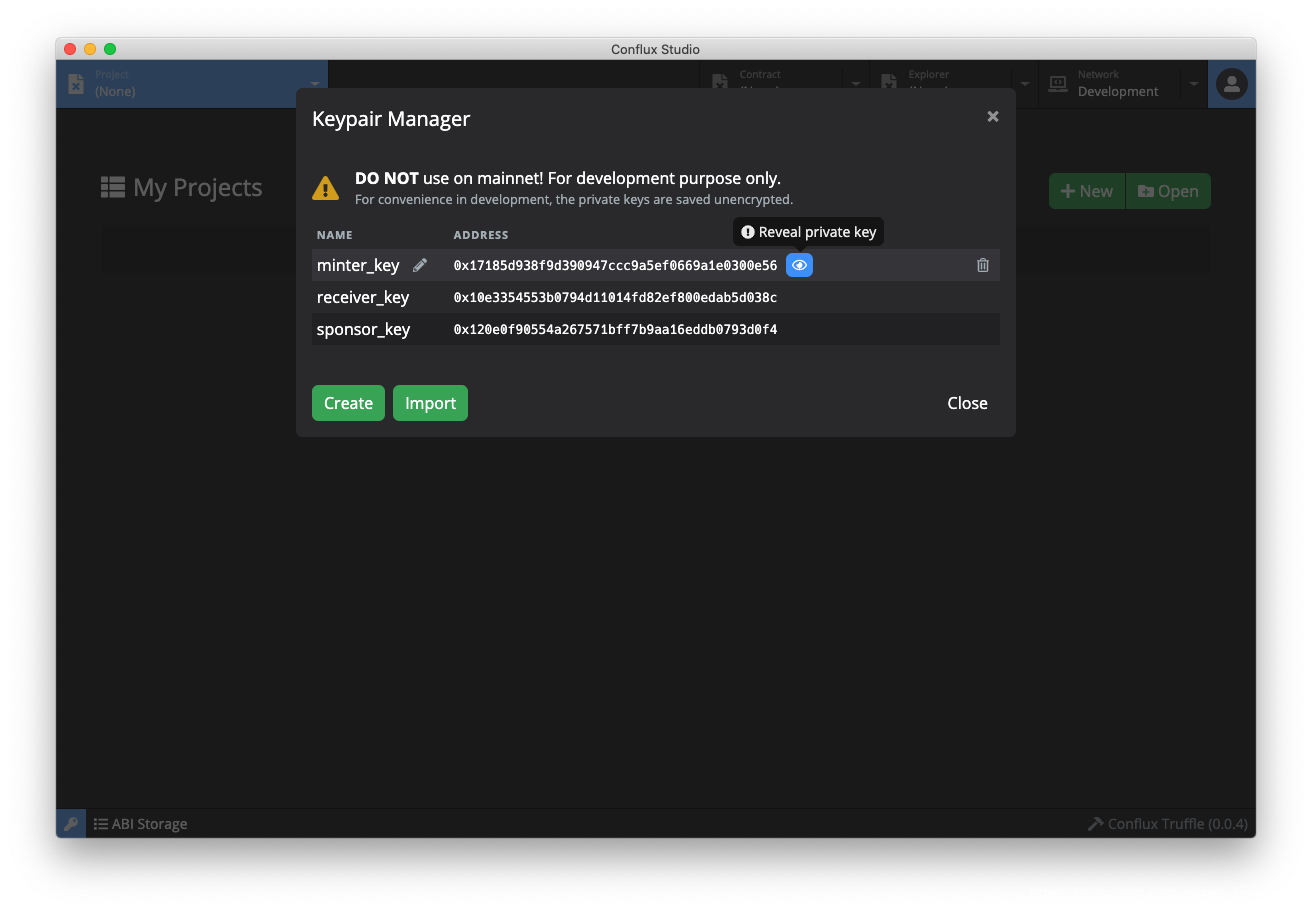Click the New project button
Image resolution: width=1312 pixels, height=912 pixels.
[x=1087, y=191]
